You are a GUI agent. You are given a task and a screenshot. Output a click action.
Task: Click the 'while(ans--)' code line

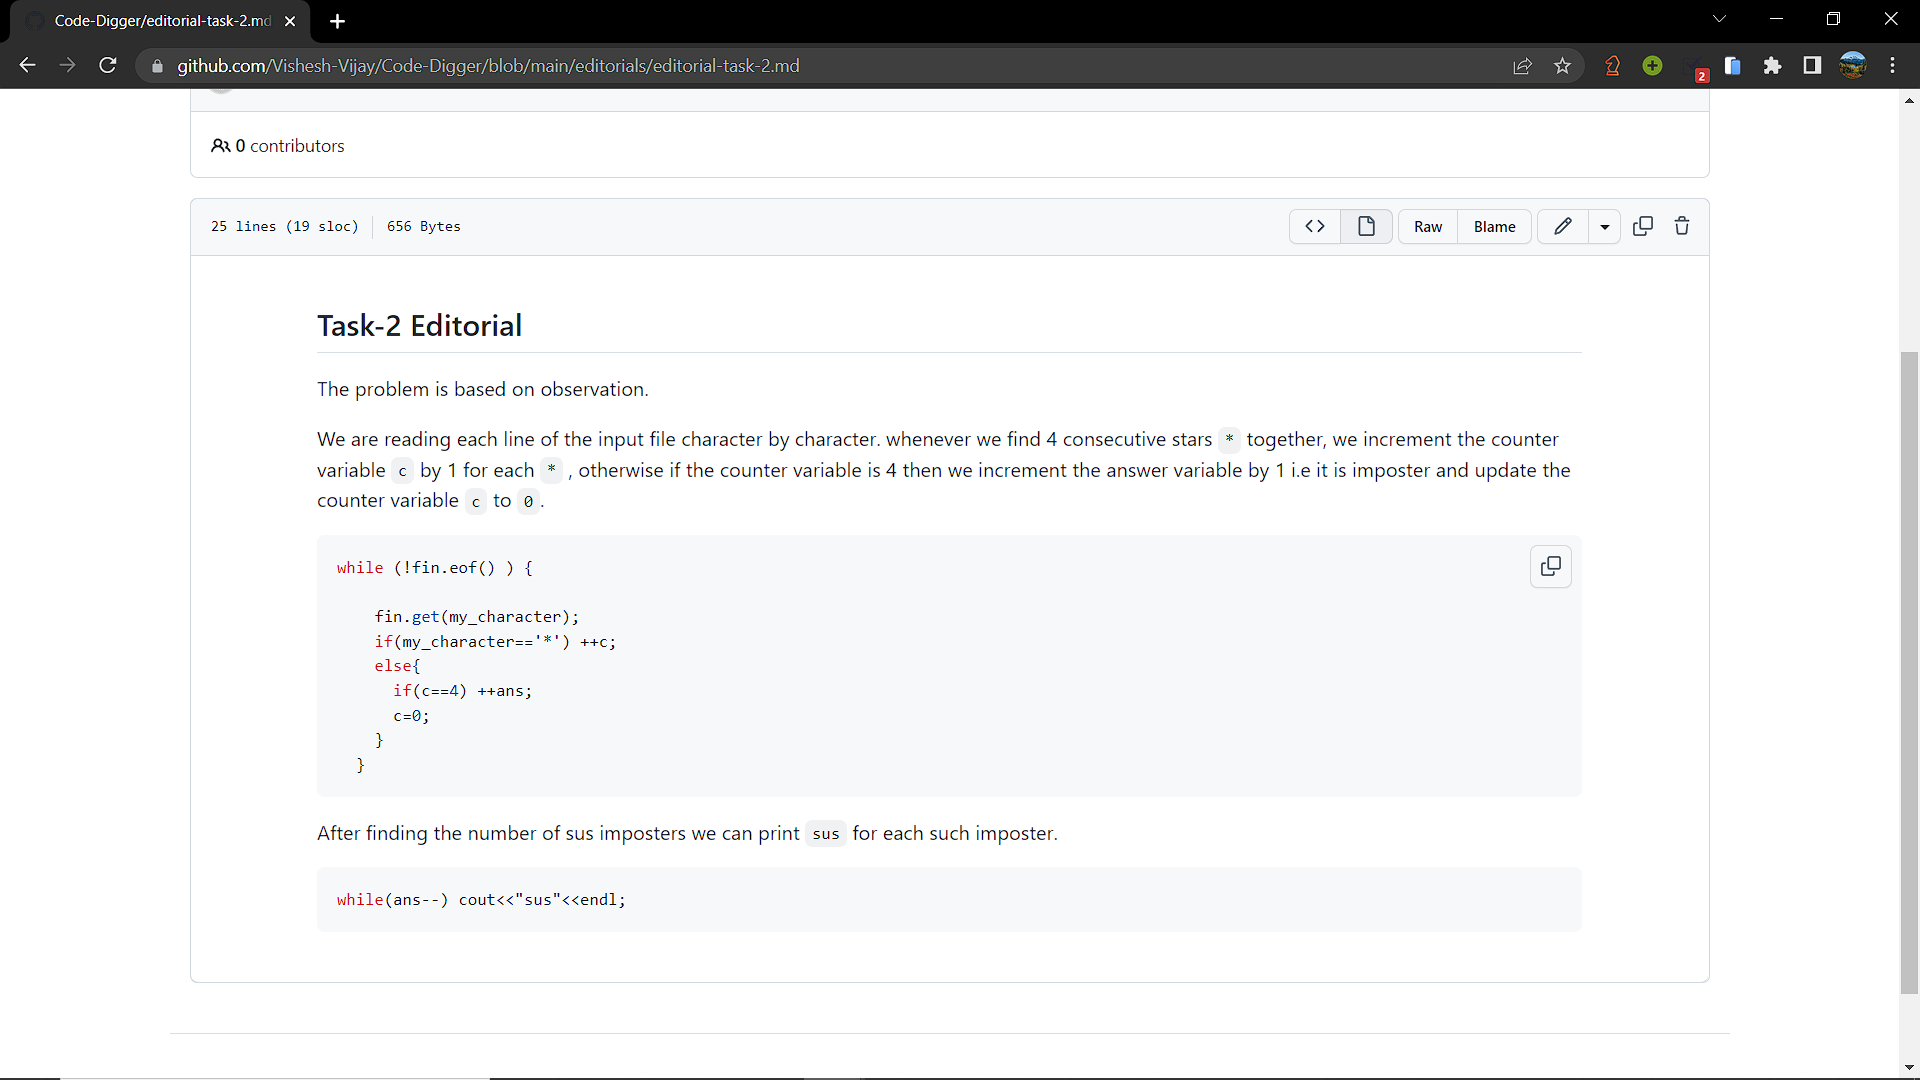(481, 900)
